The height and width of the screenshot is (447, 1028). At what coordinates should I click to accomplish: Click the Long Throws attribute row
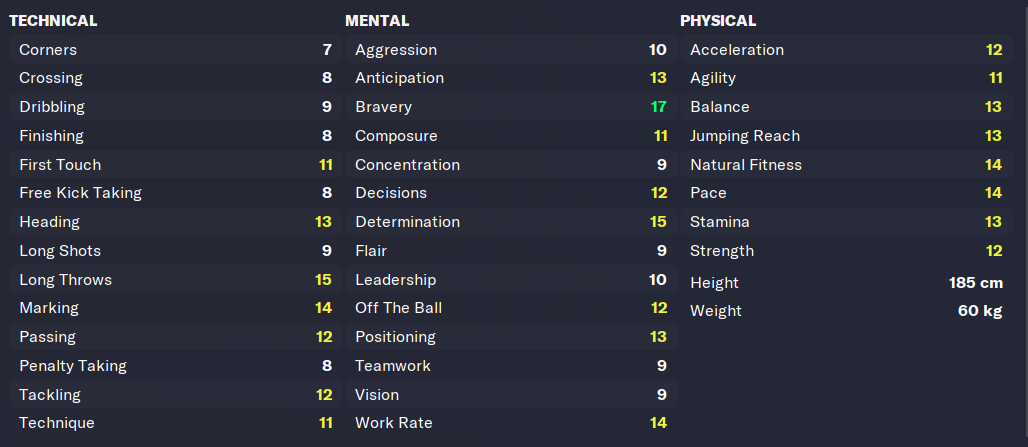point(175,280)
